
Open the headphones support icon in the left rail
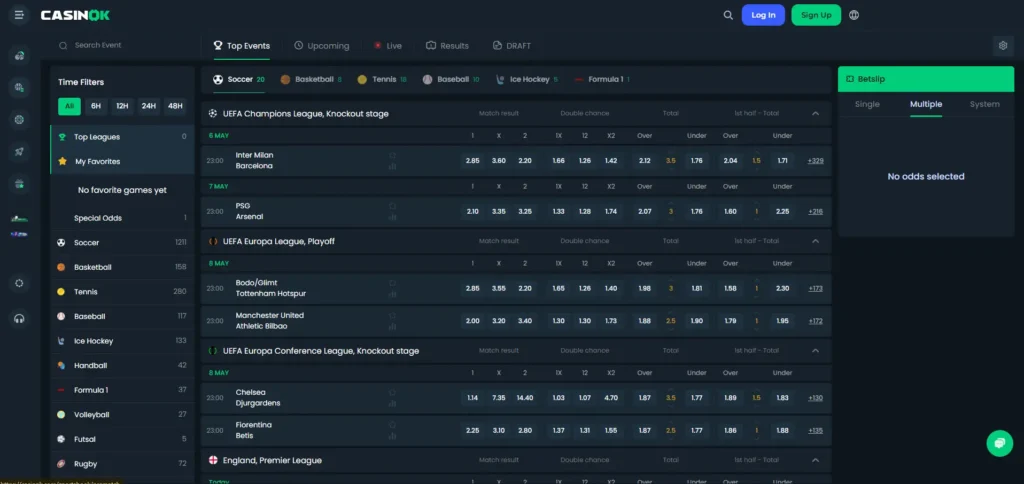click(19, 318)
